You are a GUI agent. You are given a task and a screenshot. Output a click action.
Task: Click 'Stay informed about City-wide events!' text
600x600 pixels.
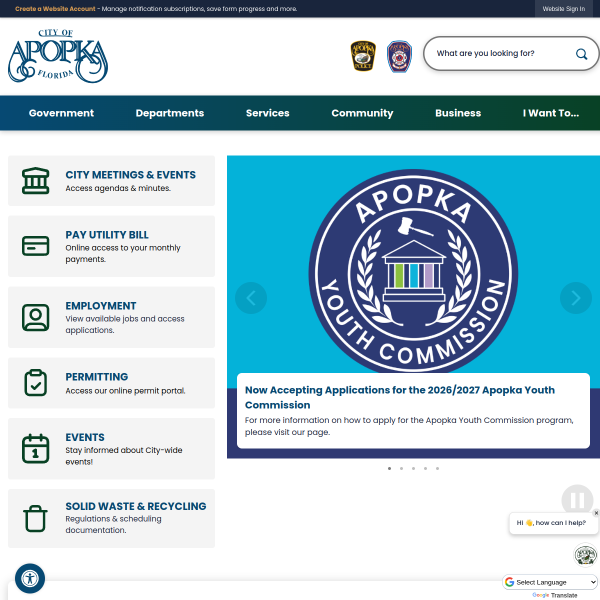124,456
